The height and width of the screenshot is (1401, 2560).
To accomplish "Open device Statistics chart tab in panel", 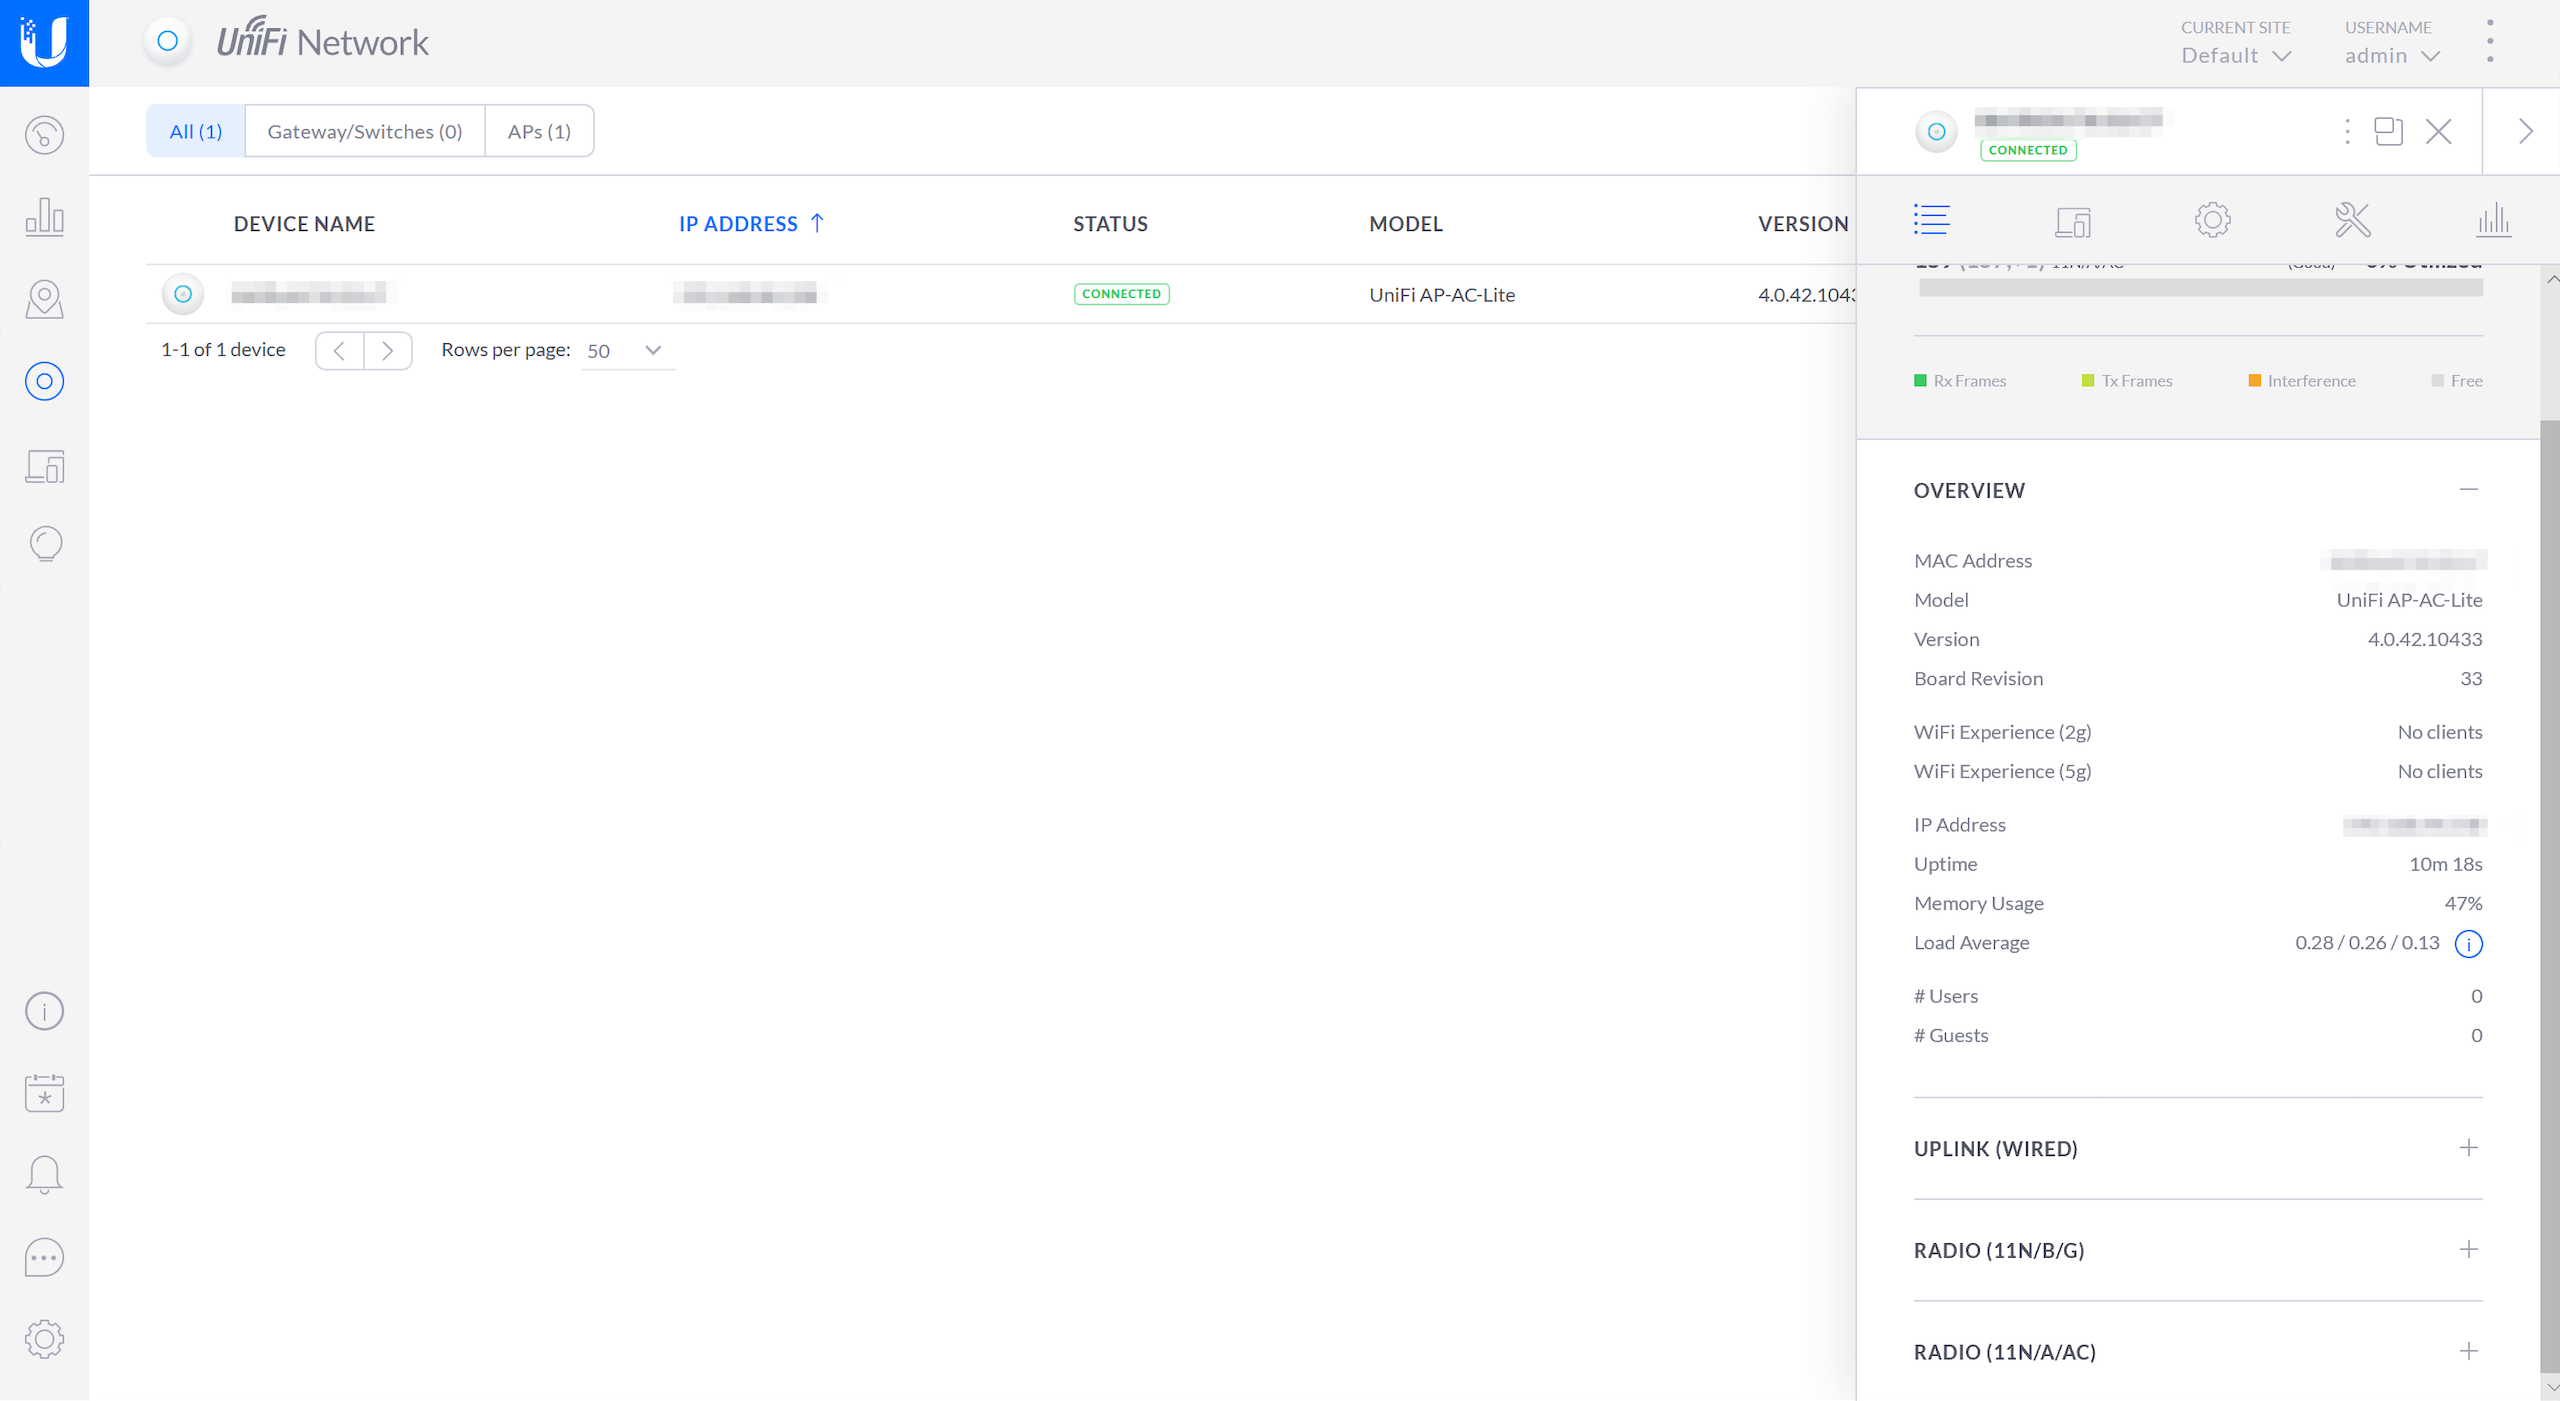I will click(x=2493, y=220).
